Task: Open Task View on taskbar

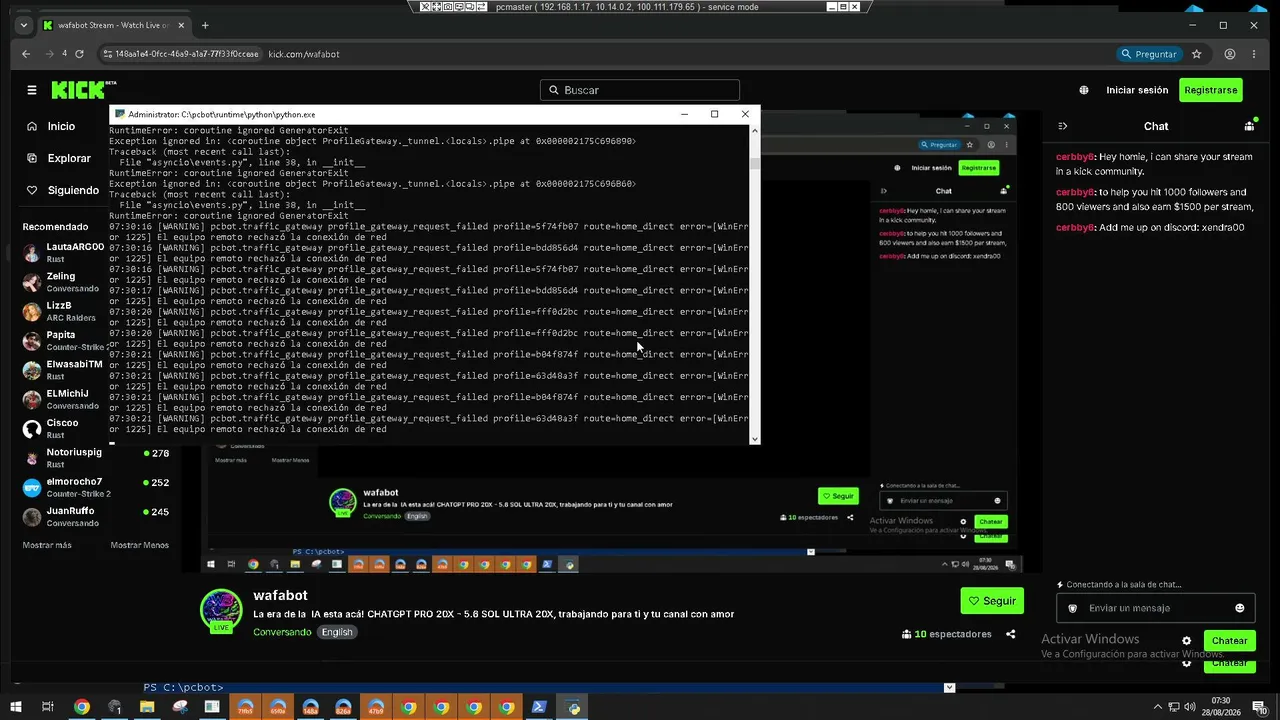Action: tap(47, 707)
